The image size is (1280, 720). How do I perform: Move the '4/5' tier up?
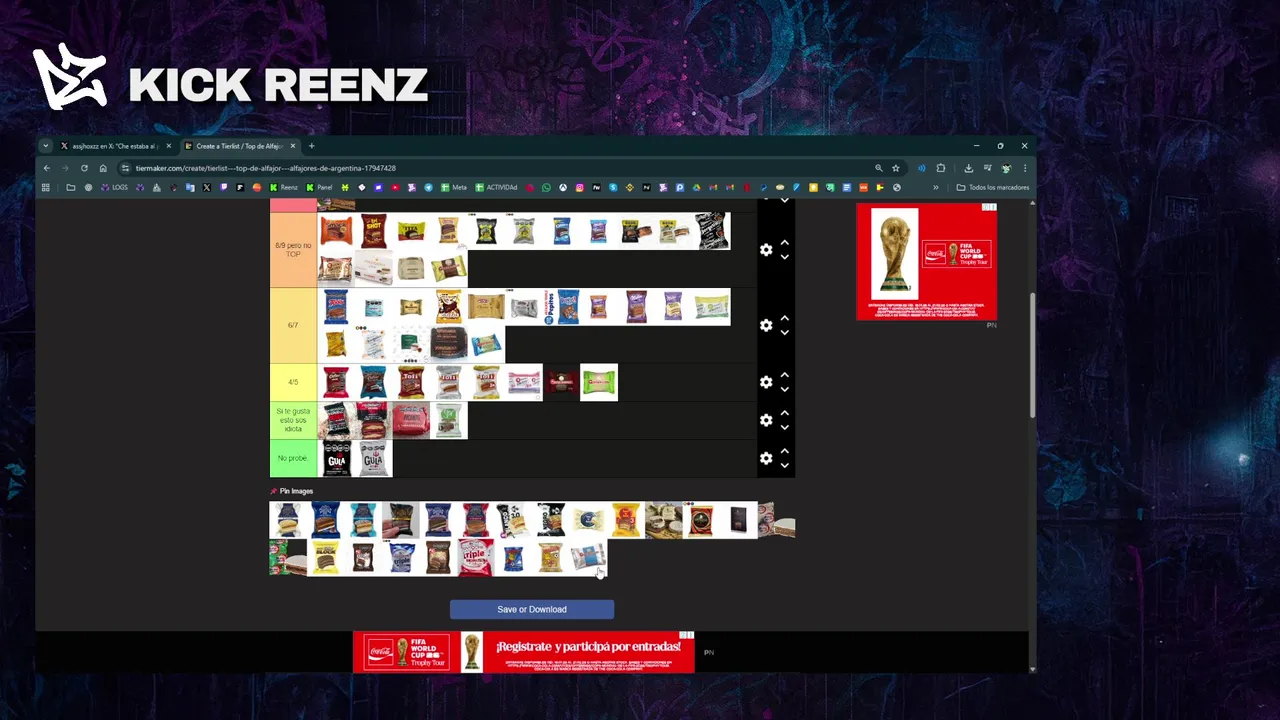785,375
